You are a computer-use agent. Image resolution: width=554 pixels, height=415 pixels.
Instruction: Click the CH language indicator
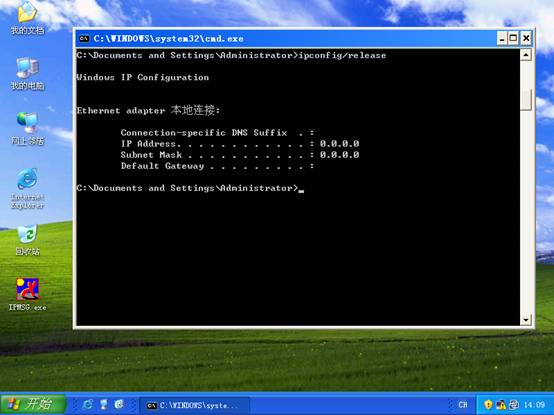click(x=462, y=405)
